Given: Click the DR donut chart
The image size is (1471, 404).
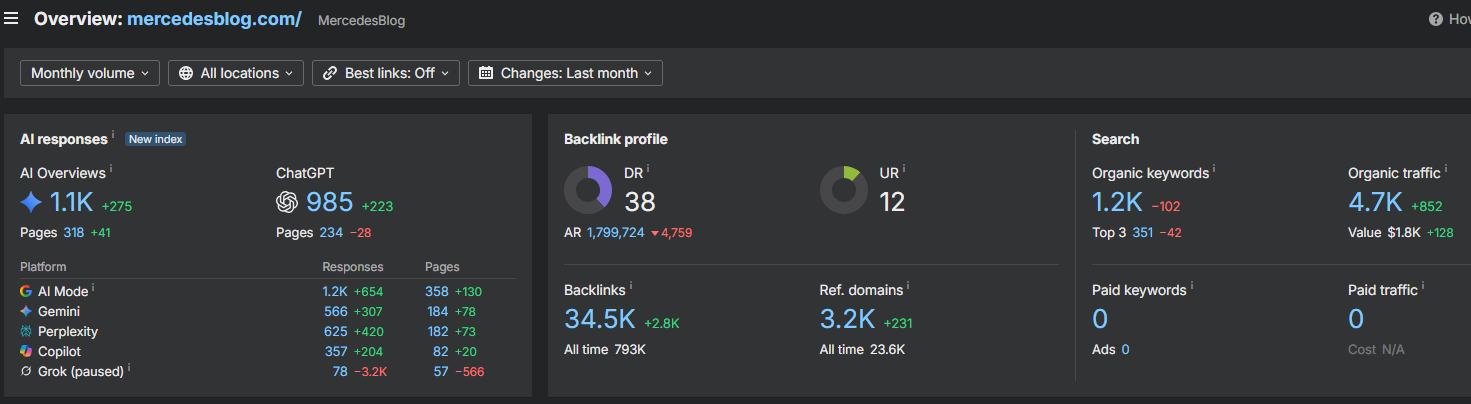Looking at the screenshot, I should pos(588,190).
